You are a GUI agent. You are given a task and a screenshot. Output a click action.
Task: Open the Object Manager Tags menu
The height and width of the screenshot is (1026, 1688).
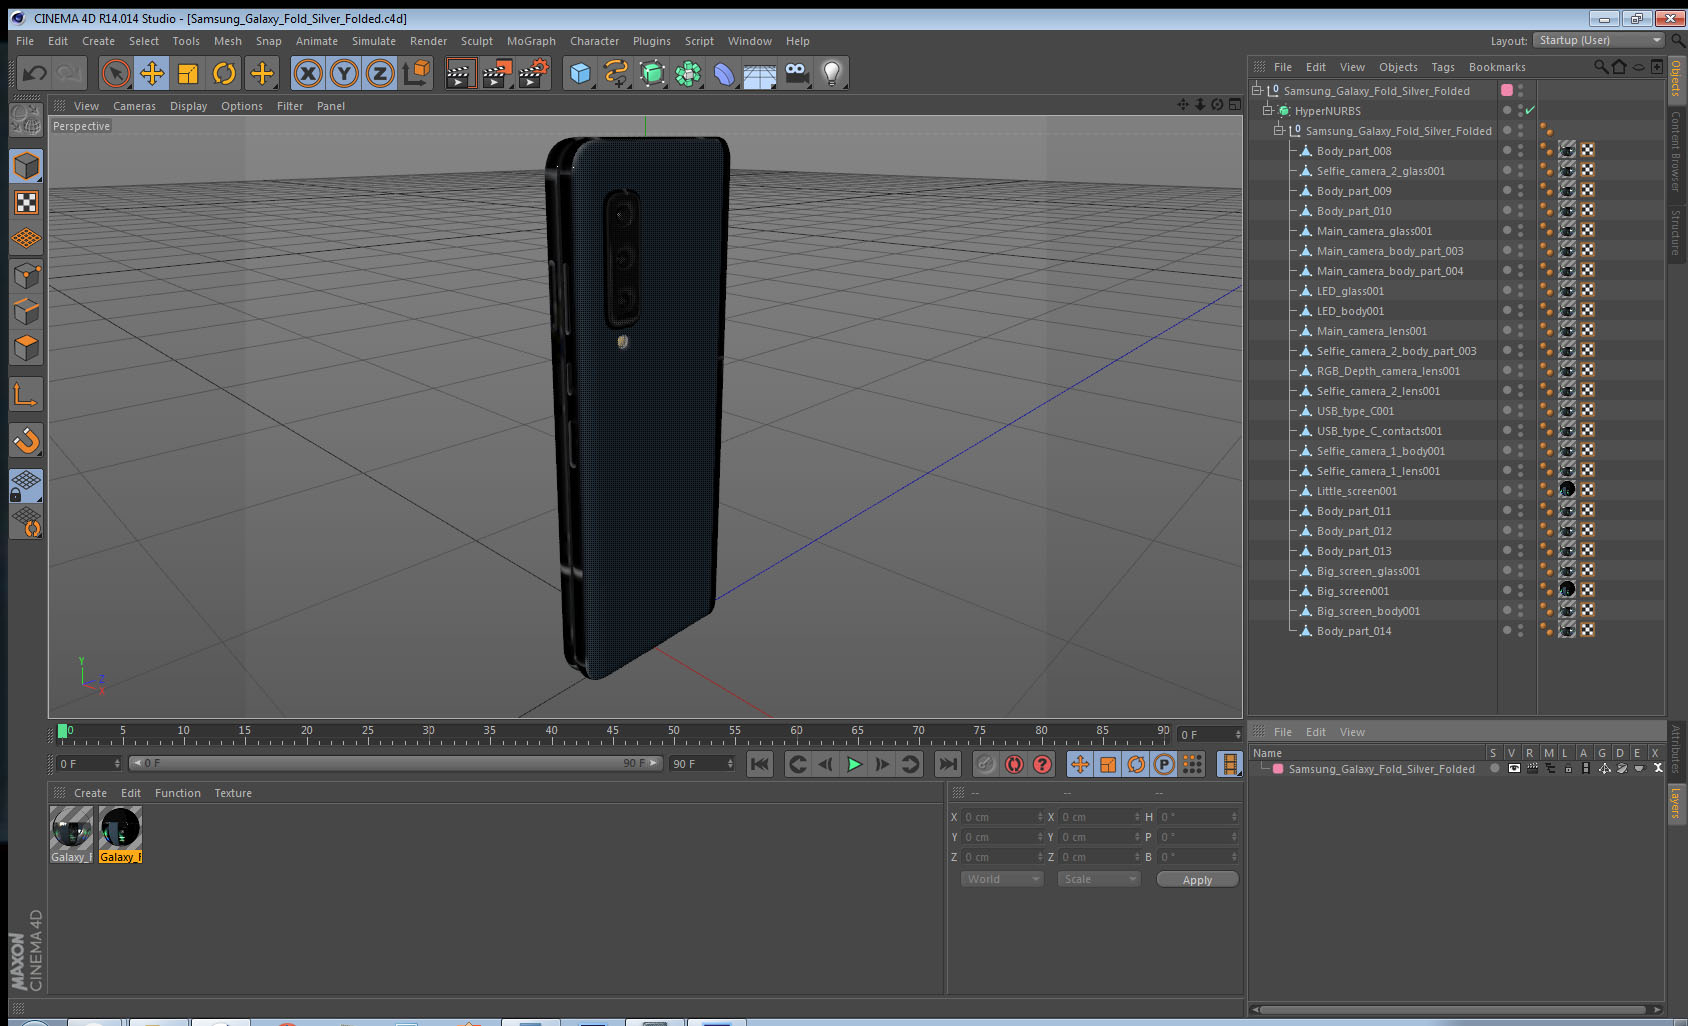[1442, 67]
